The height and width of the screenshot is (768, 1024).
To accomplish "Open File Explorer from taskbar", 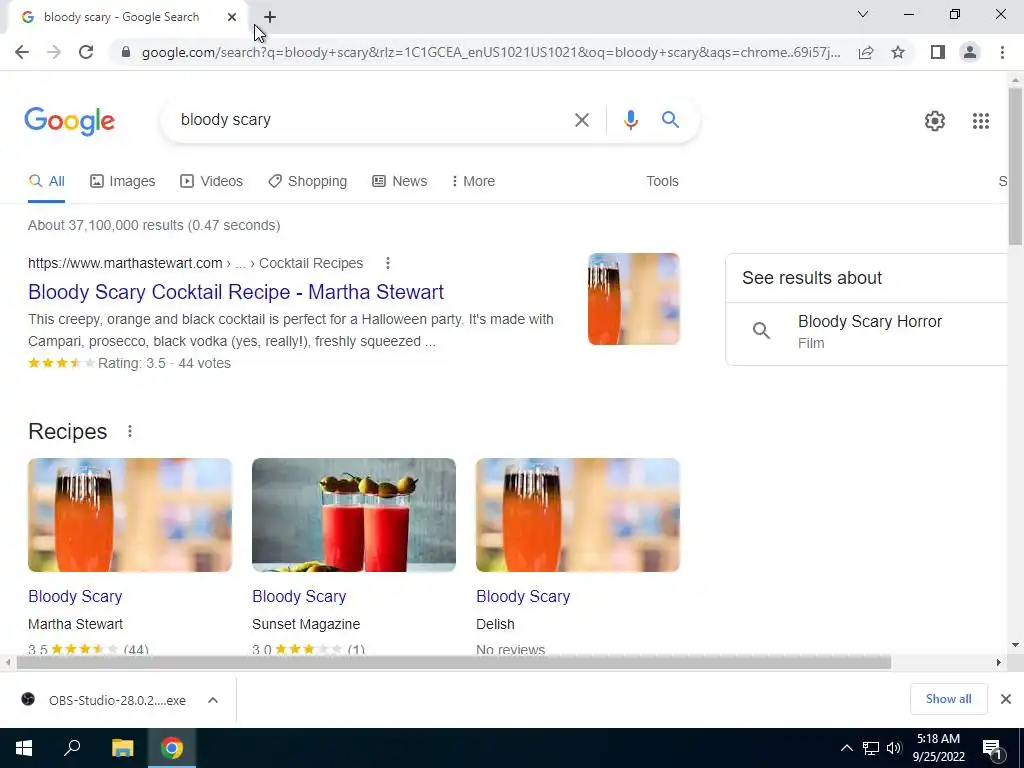I will 122,748.
